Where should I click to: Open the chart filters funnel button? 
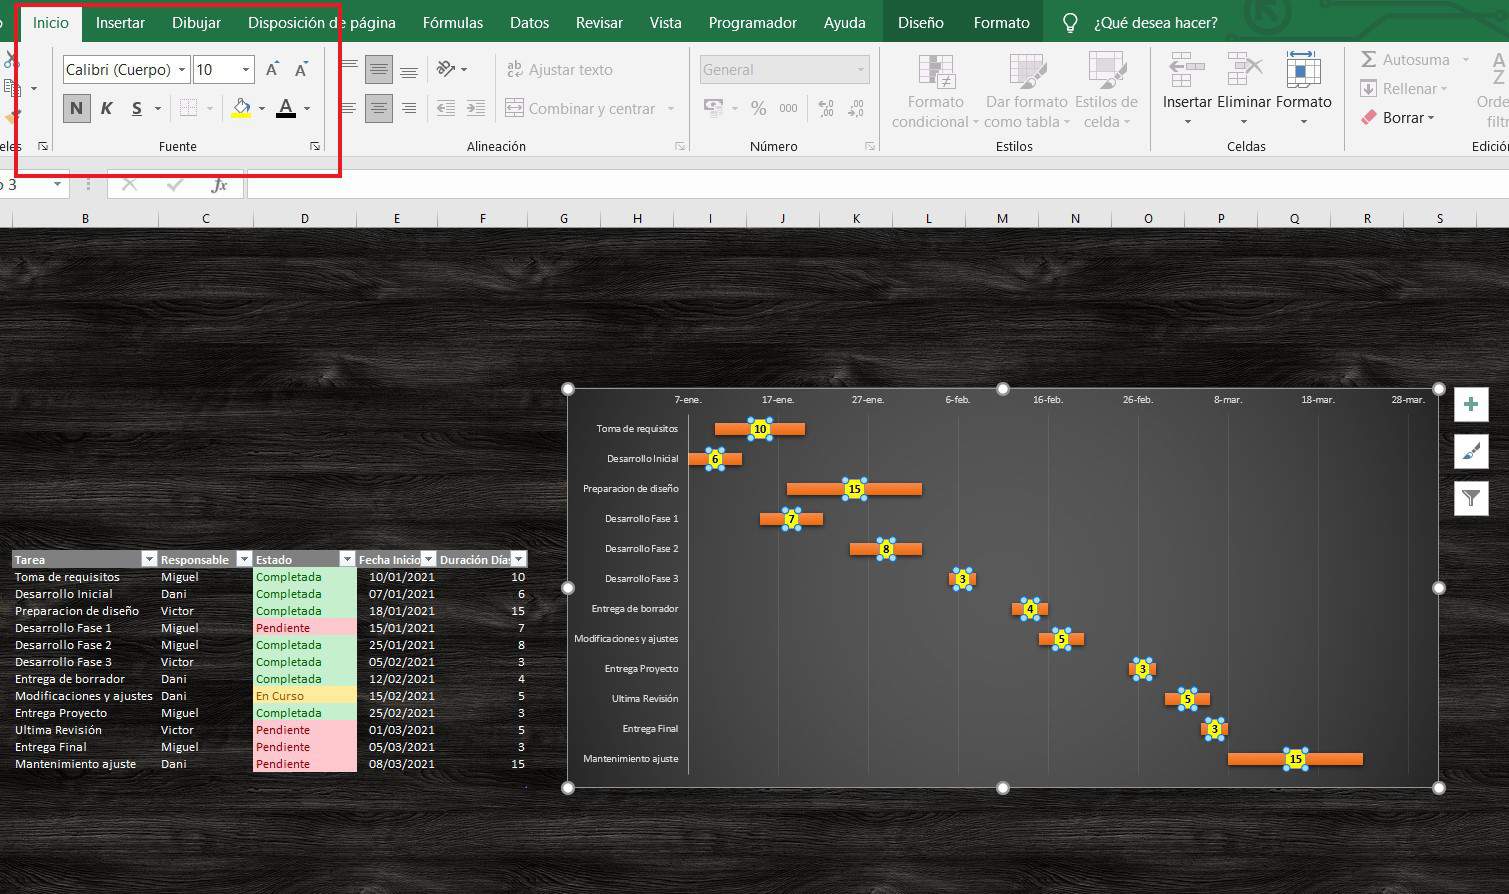point(1471,498)
